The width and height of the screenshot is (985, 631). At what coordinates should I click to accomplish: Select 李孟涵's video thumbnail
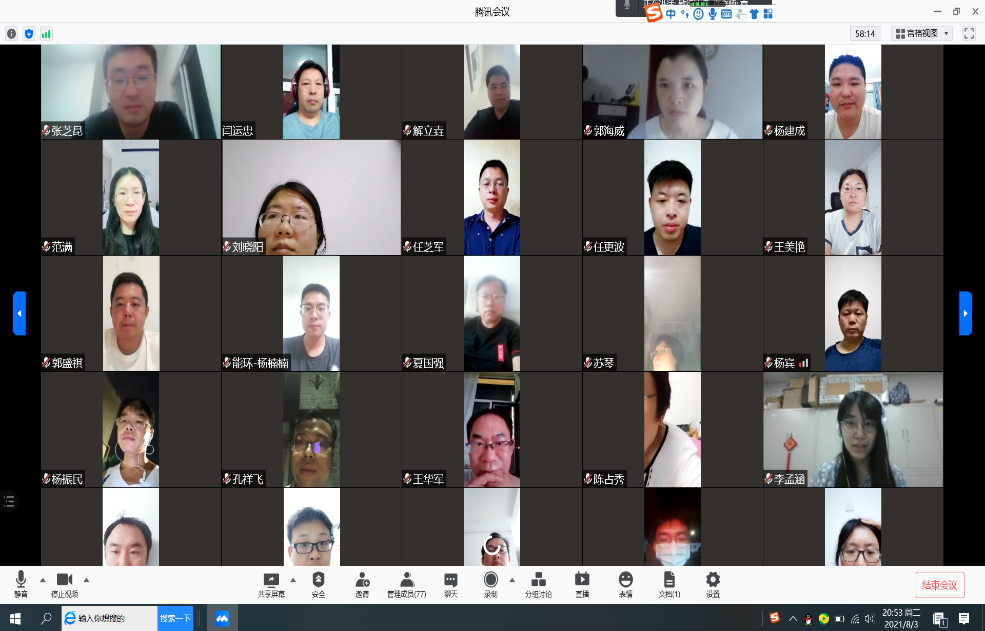point(853,430)
